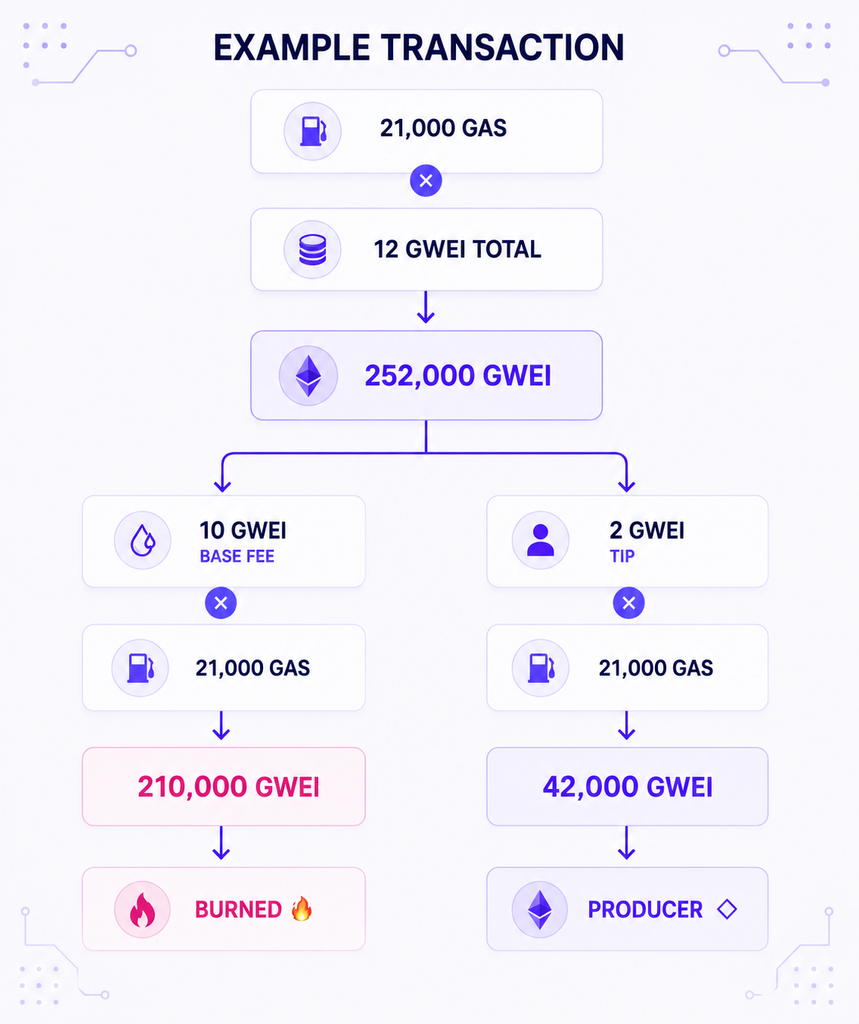
Task: Click the Ethereum icon in PRODUCER card
Action: [x=540, y=909]
